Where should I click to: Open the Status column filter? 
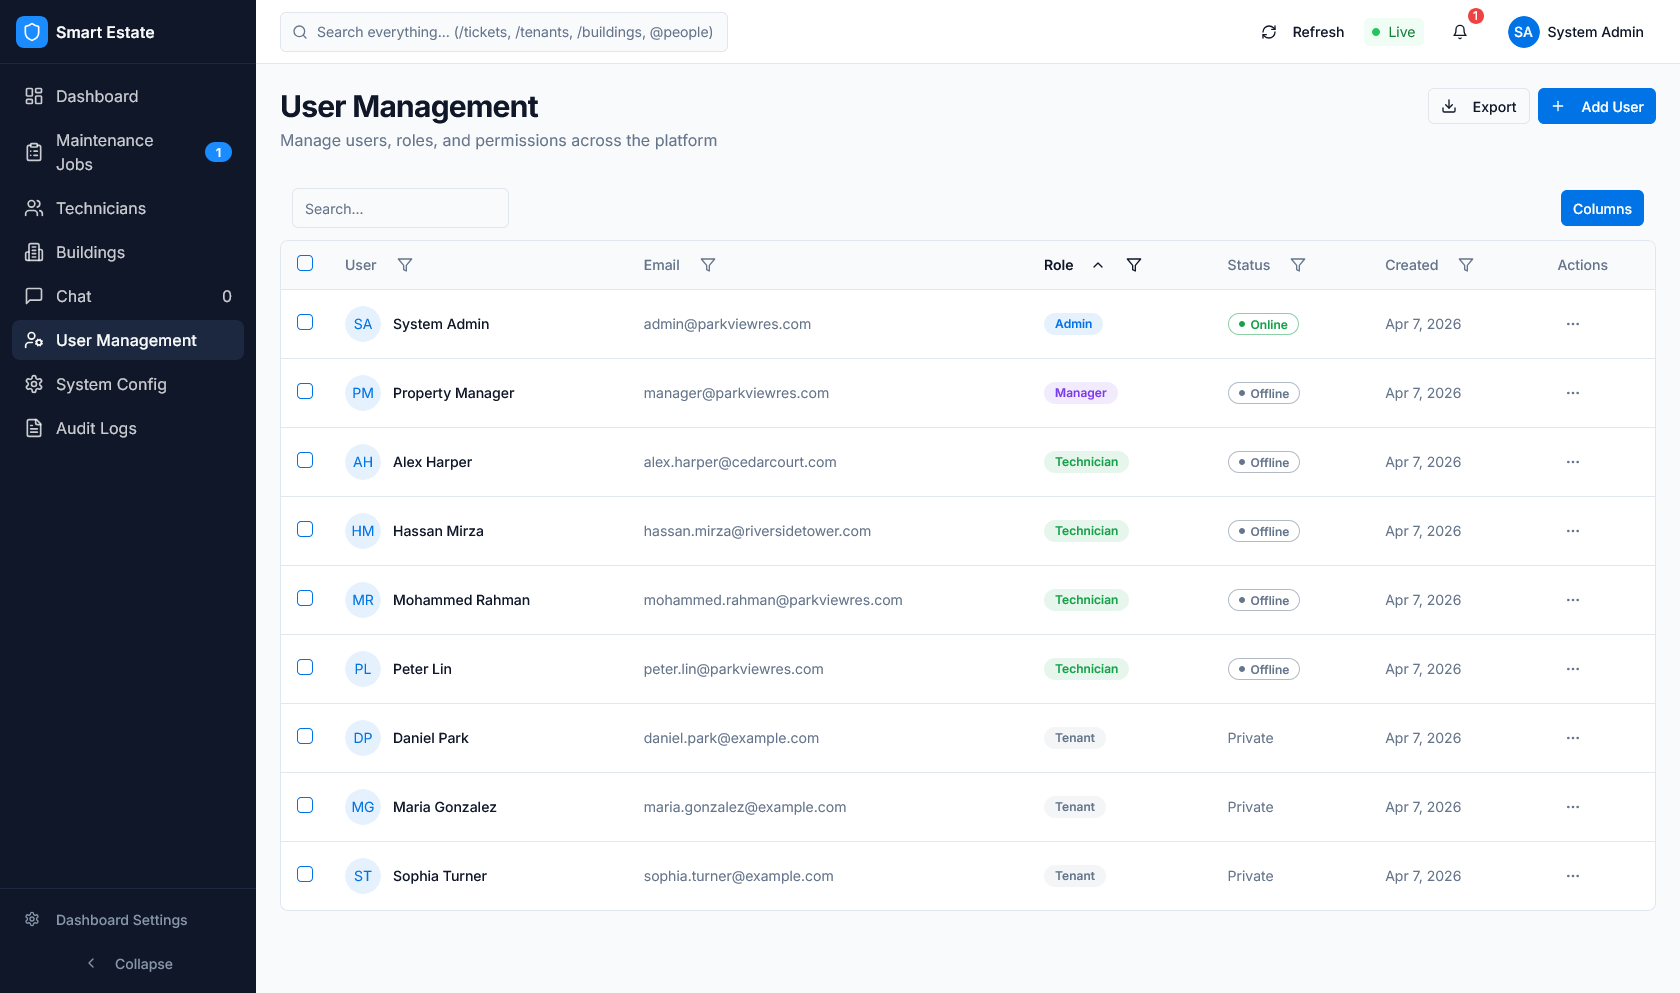tap(1298, 265)
